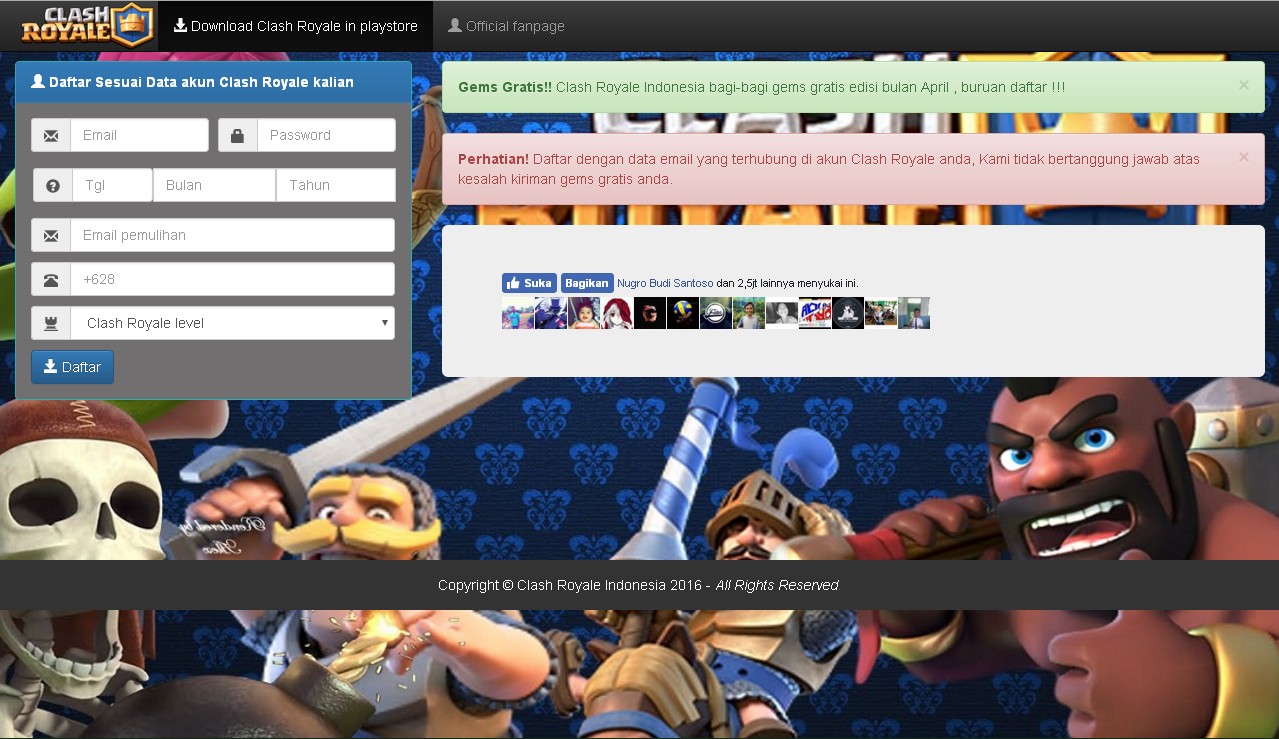Screen dimensions: 1279x739
Task: Open the Nugro Budi Santoso profile link
Action: click(665, 283)
